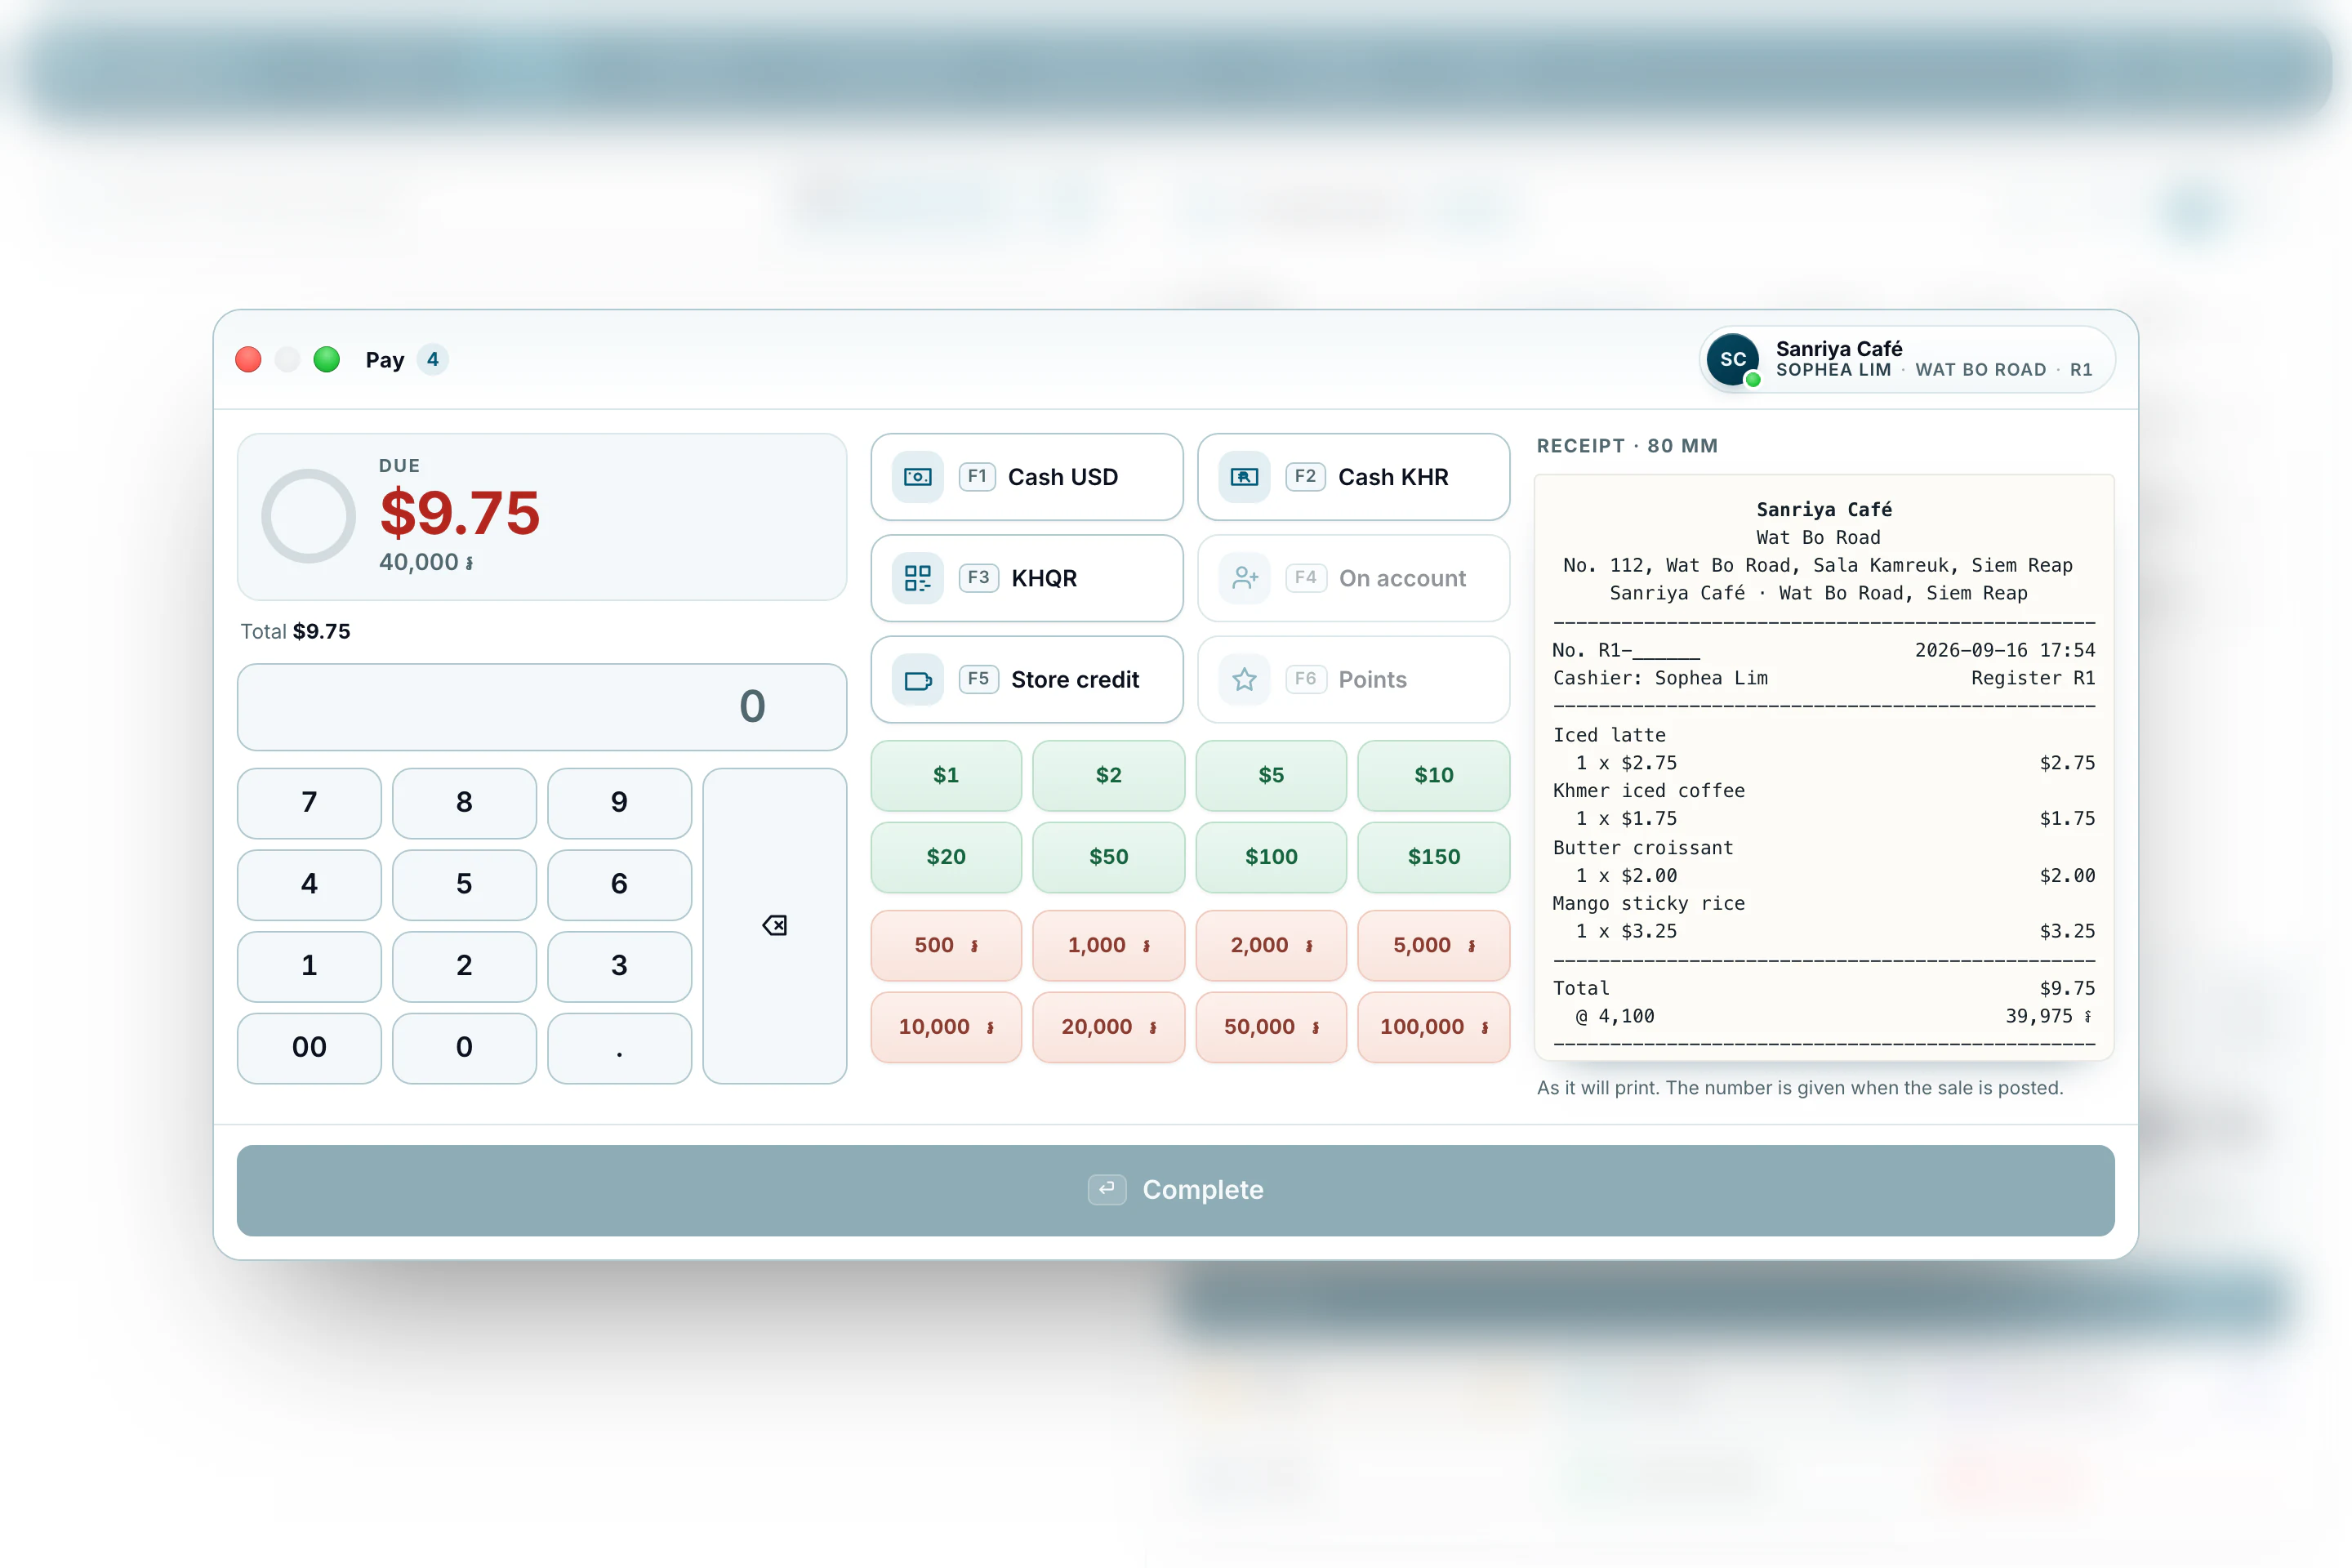The width and height of the screenshot is (2352, 1568).
Task: Click the Complete sale button
Action: tap(1176, 1190)
